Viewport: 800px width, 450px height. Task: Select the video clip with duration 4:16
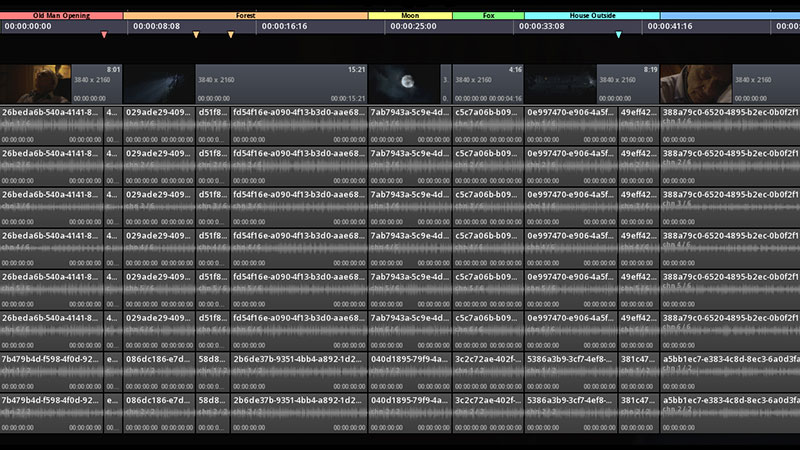click(x=488, y=84)
